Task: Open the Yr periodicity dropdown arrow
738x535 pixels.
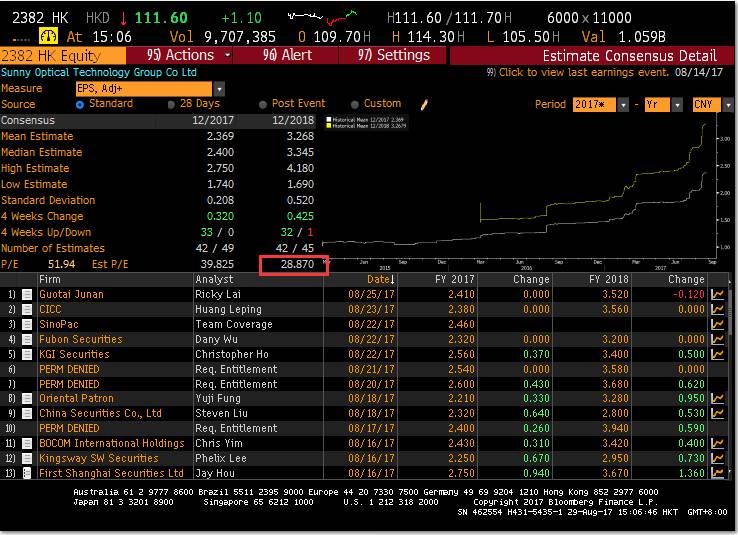Action: coord(677,104)
